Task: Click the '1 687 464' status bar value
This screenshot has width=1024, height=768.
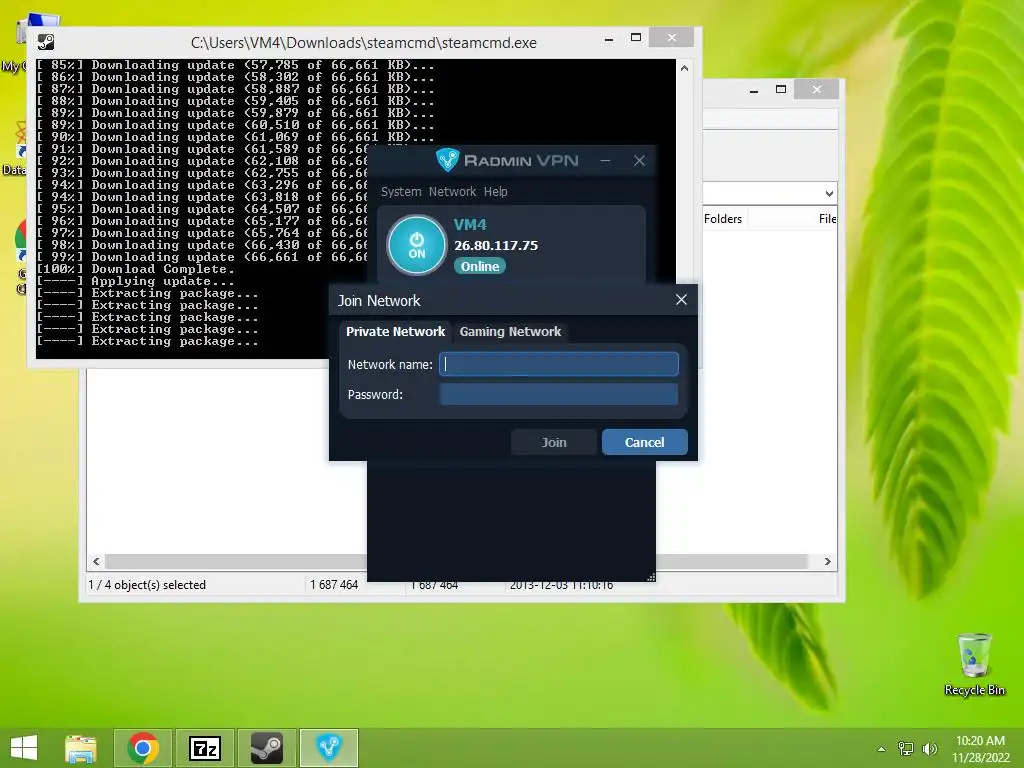Action: pyautogui.click(x=334, y=585)
